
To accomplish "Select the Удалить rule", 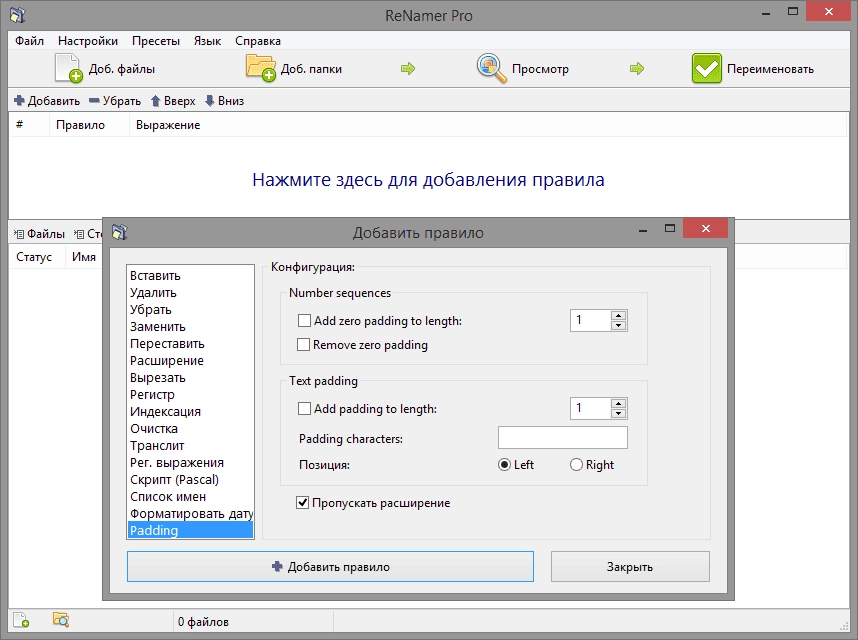I will click(190, 293).
